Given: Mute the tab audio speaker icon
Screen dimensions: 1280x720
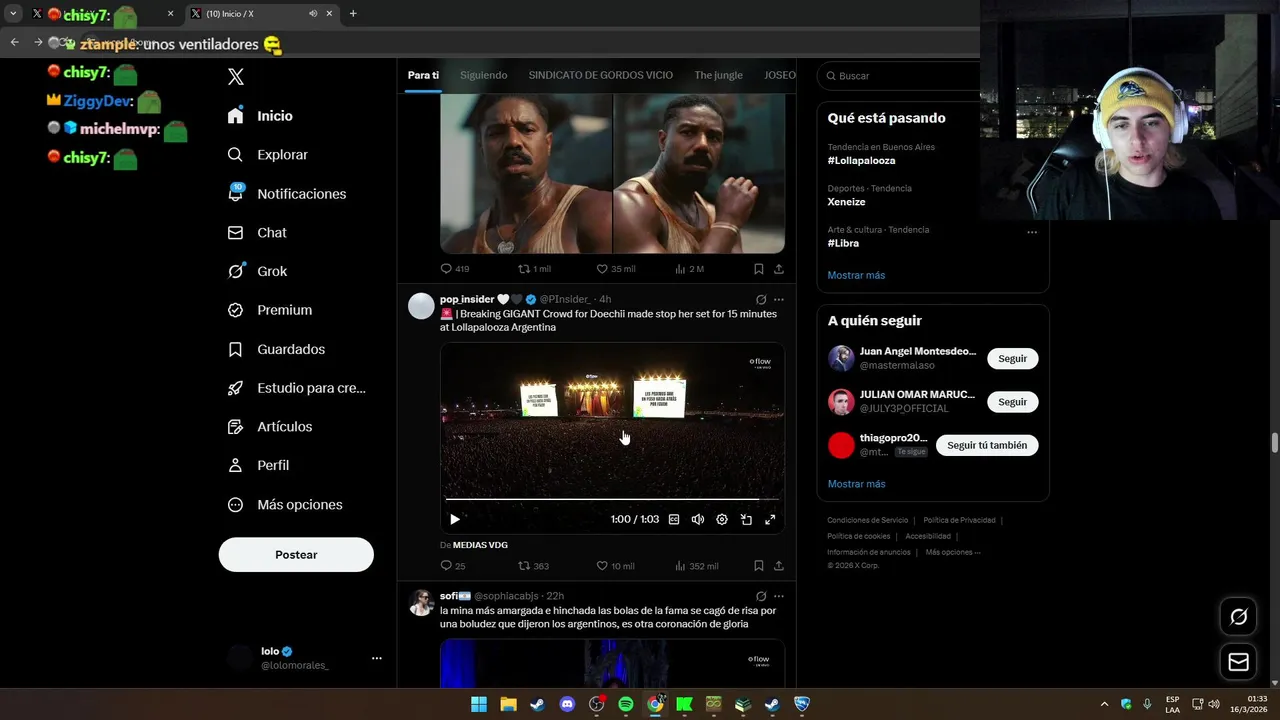Looking at the screenshot, I should click(313, 14).
